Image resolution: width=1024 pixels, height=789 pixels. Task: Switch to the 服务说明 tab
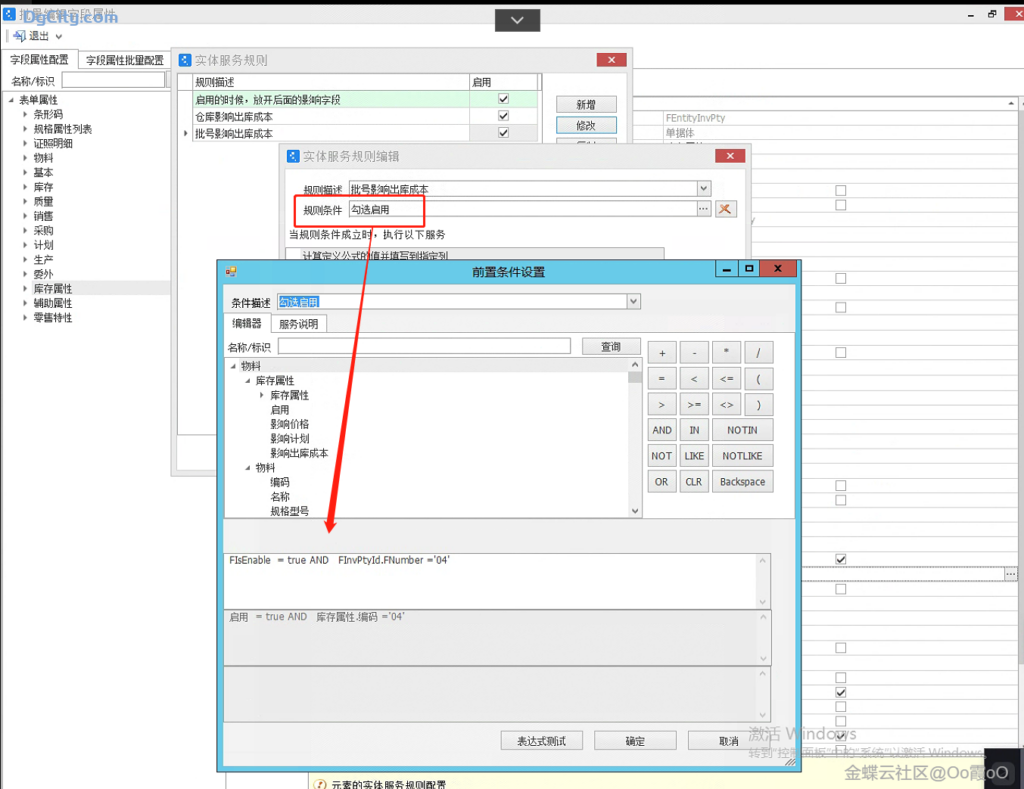click(298, 323)
